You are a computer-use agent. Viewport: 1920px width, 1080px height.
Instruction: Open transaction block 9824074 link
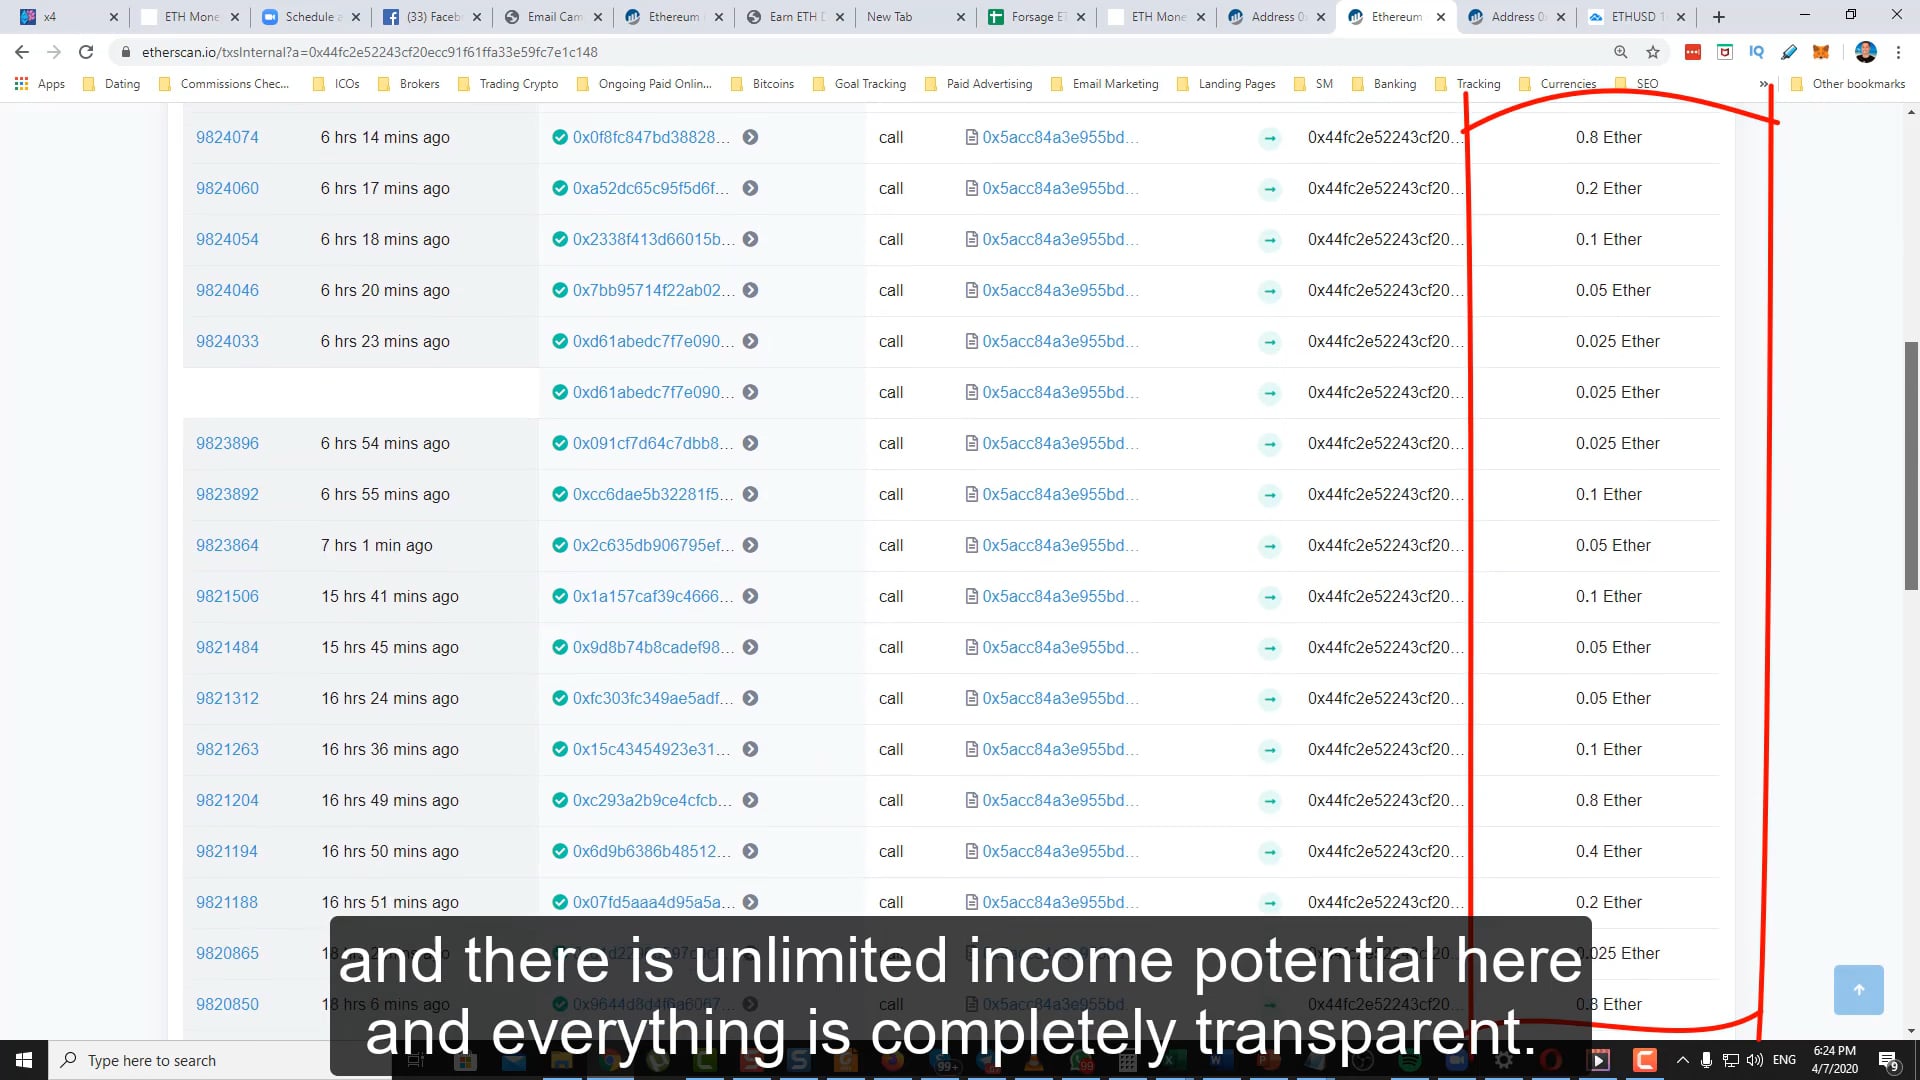click(227, 137)
